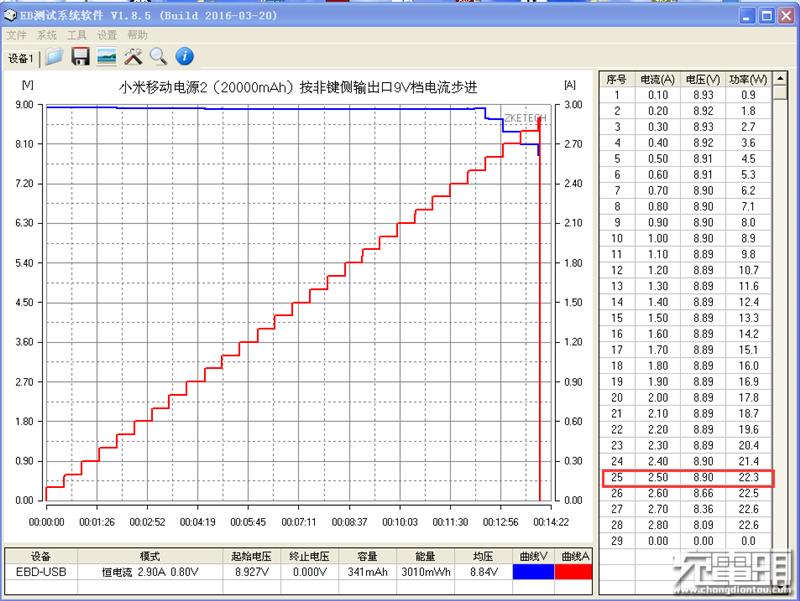
Task: Click the 8.927V start voltage cell
Action: click(x=252, y=572)
